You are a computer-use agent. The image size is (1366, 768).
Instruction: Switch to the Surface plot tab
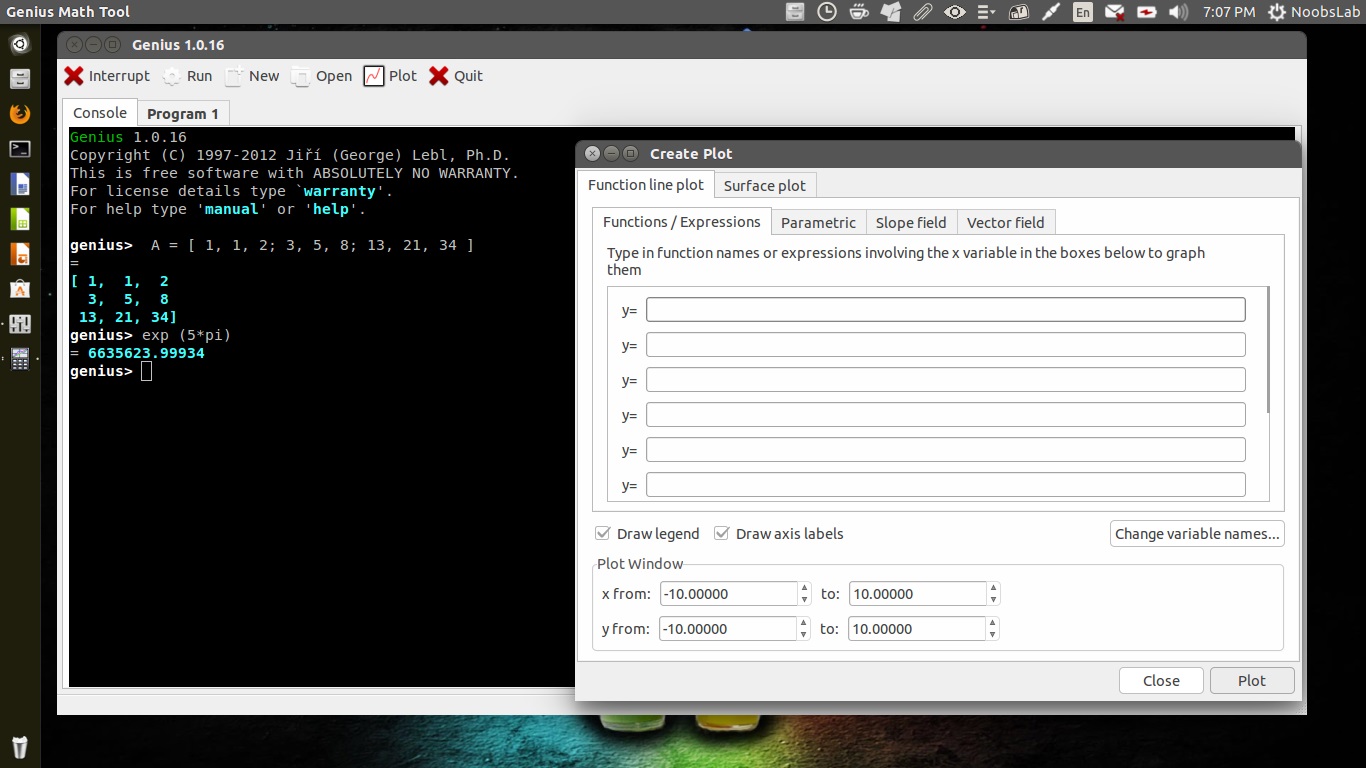764,186
